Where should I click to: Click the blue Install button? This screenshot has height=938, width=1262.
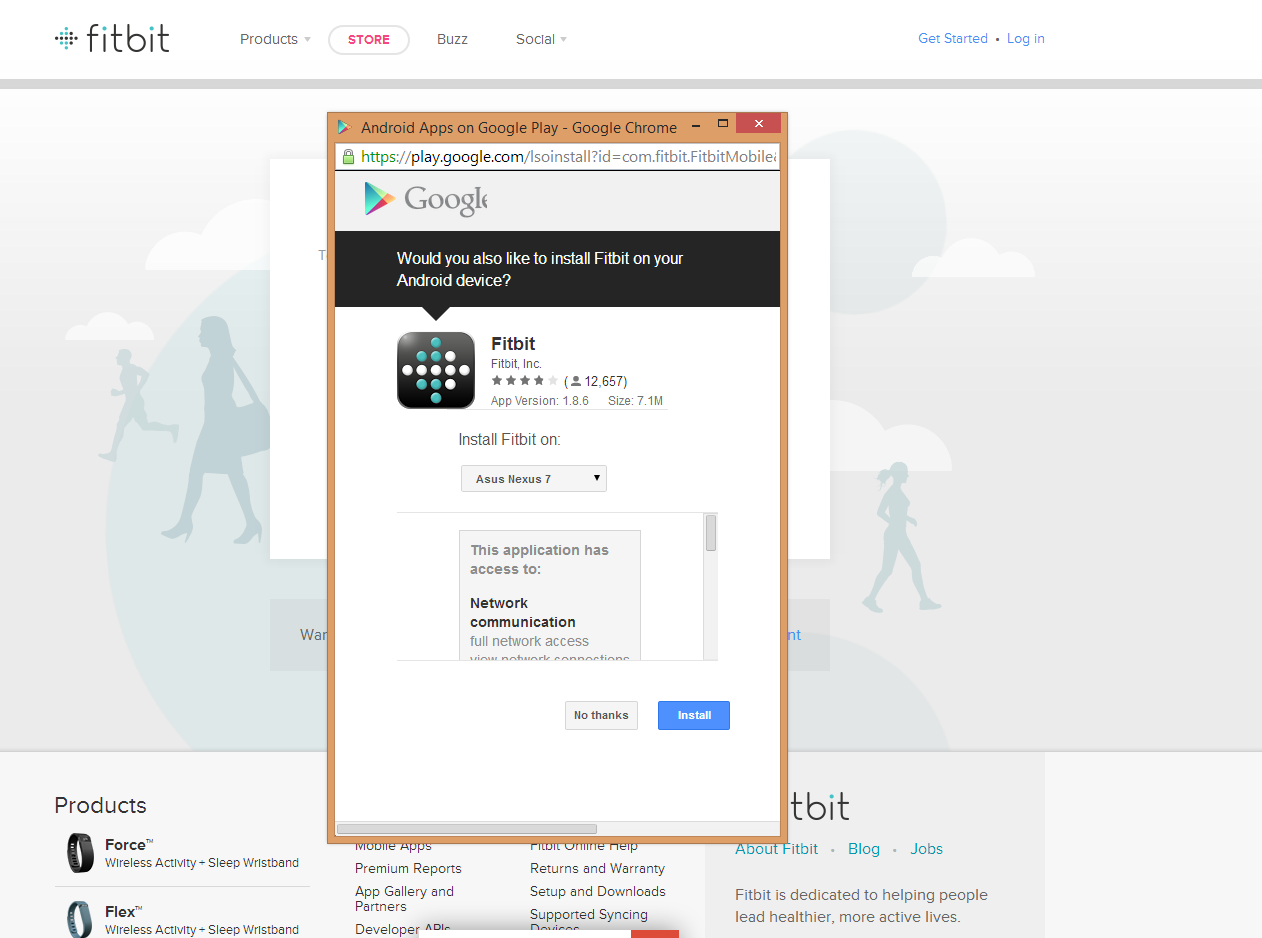694,715
